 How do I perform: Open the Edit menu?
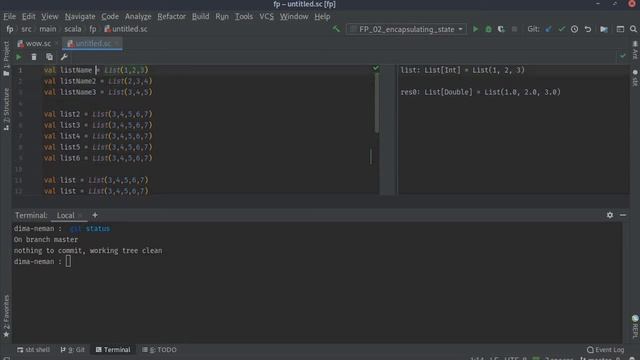coord(29,16)
